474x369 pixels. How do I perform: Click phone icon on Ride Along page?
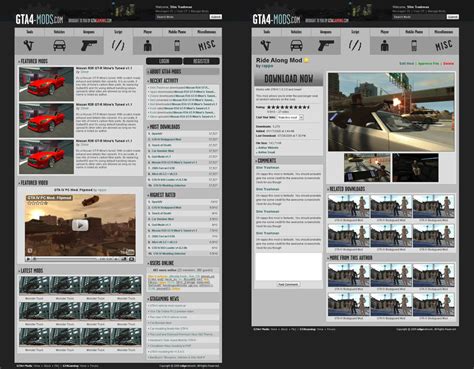(x=414, y=45)
